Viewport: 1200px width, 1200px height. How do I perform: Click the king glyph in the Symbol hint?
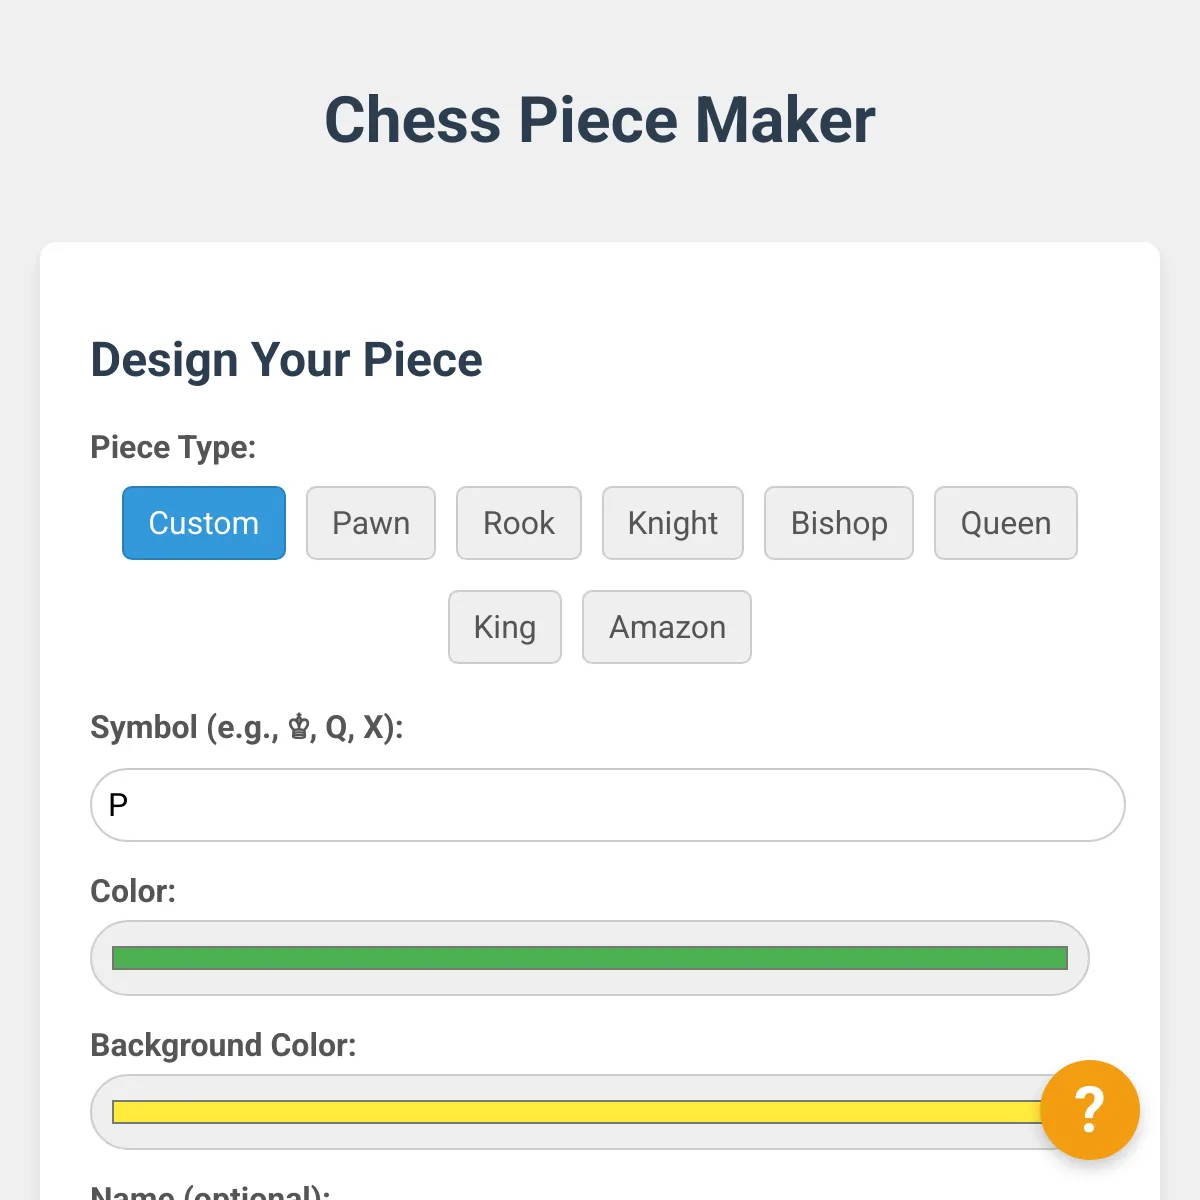(299, 728)
